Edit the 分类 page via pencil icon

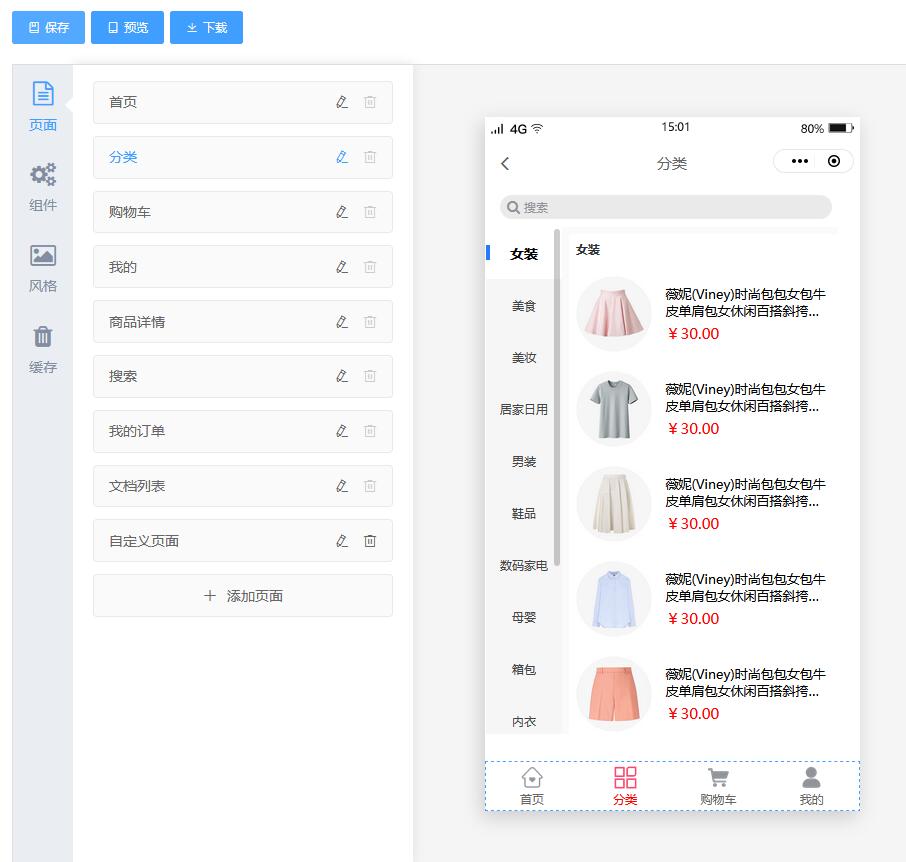[x=342, y=157]
